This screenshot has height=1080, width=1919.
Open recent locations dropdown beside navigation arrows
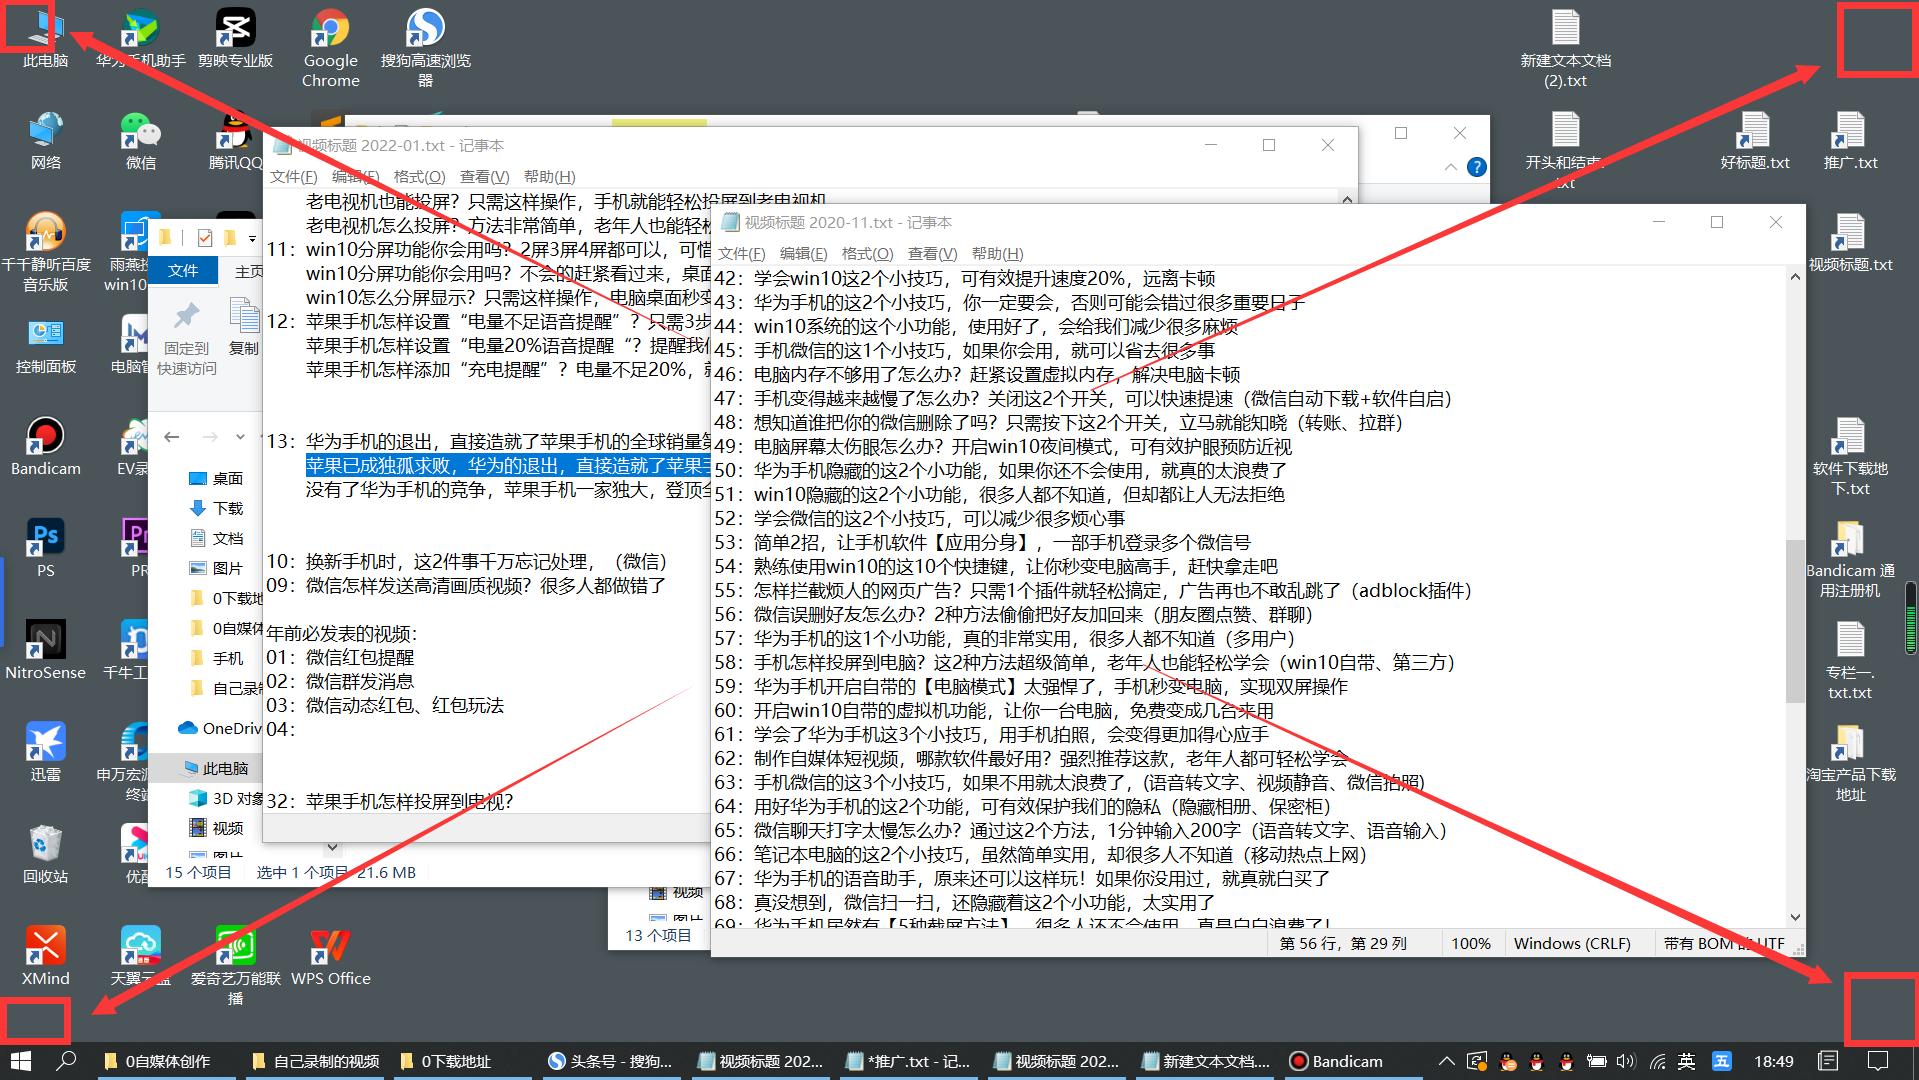point(241,437)
